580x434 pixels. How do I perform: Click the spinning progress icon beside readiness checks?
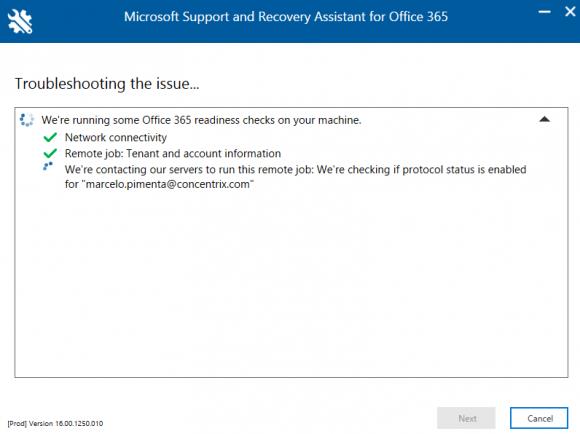(x=27, y=120)
